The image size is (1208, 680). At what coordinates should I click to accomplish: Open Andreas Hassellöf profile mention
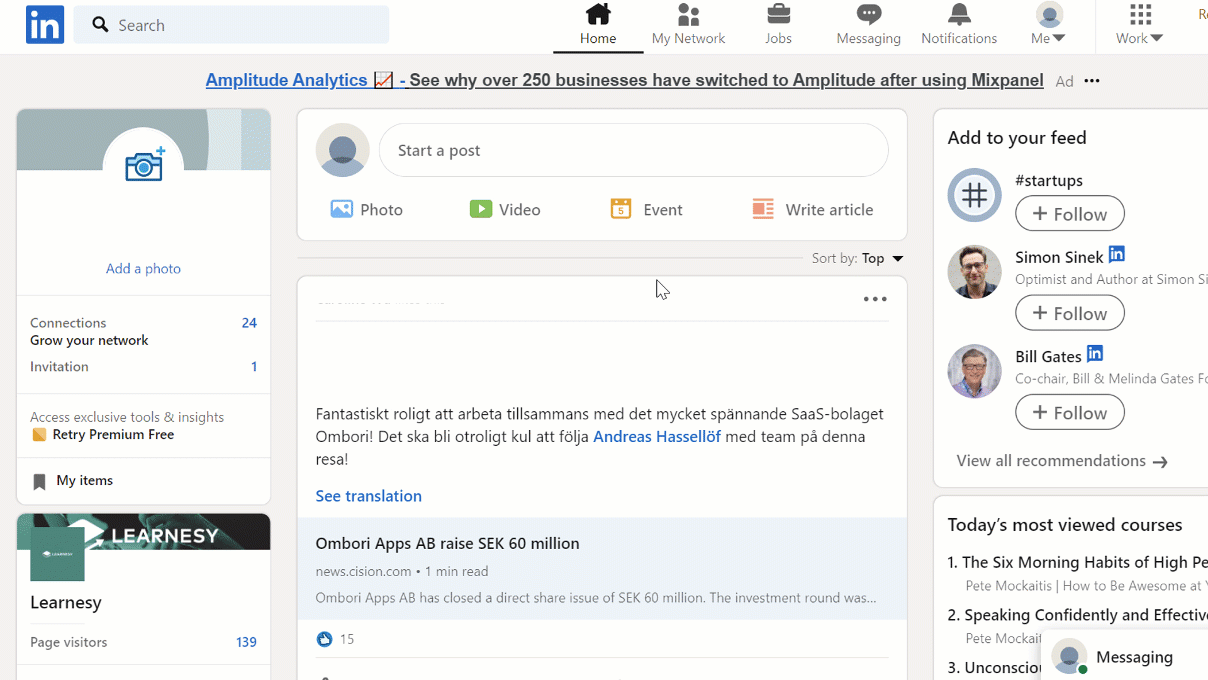[x=657, y=436]
